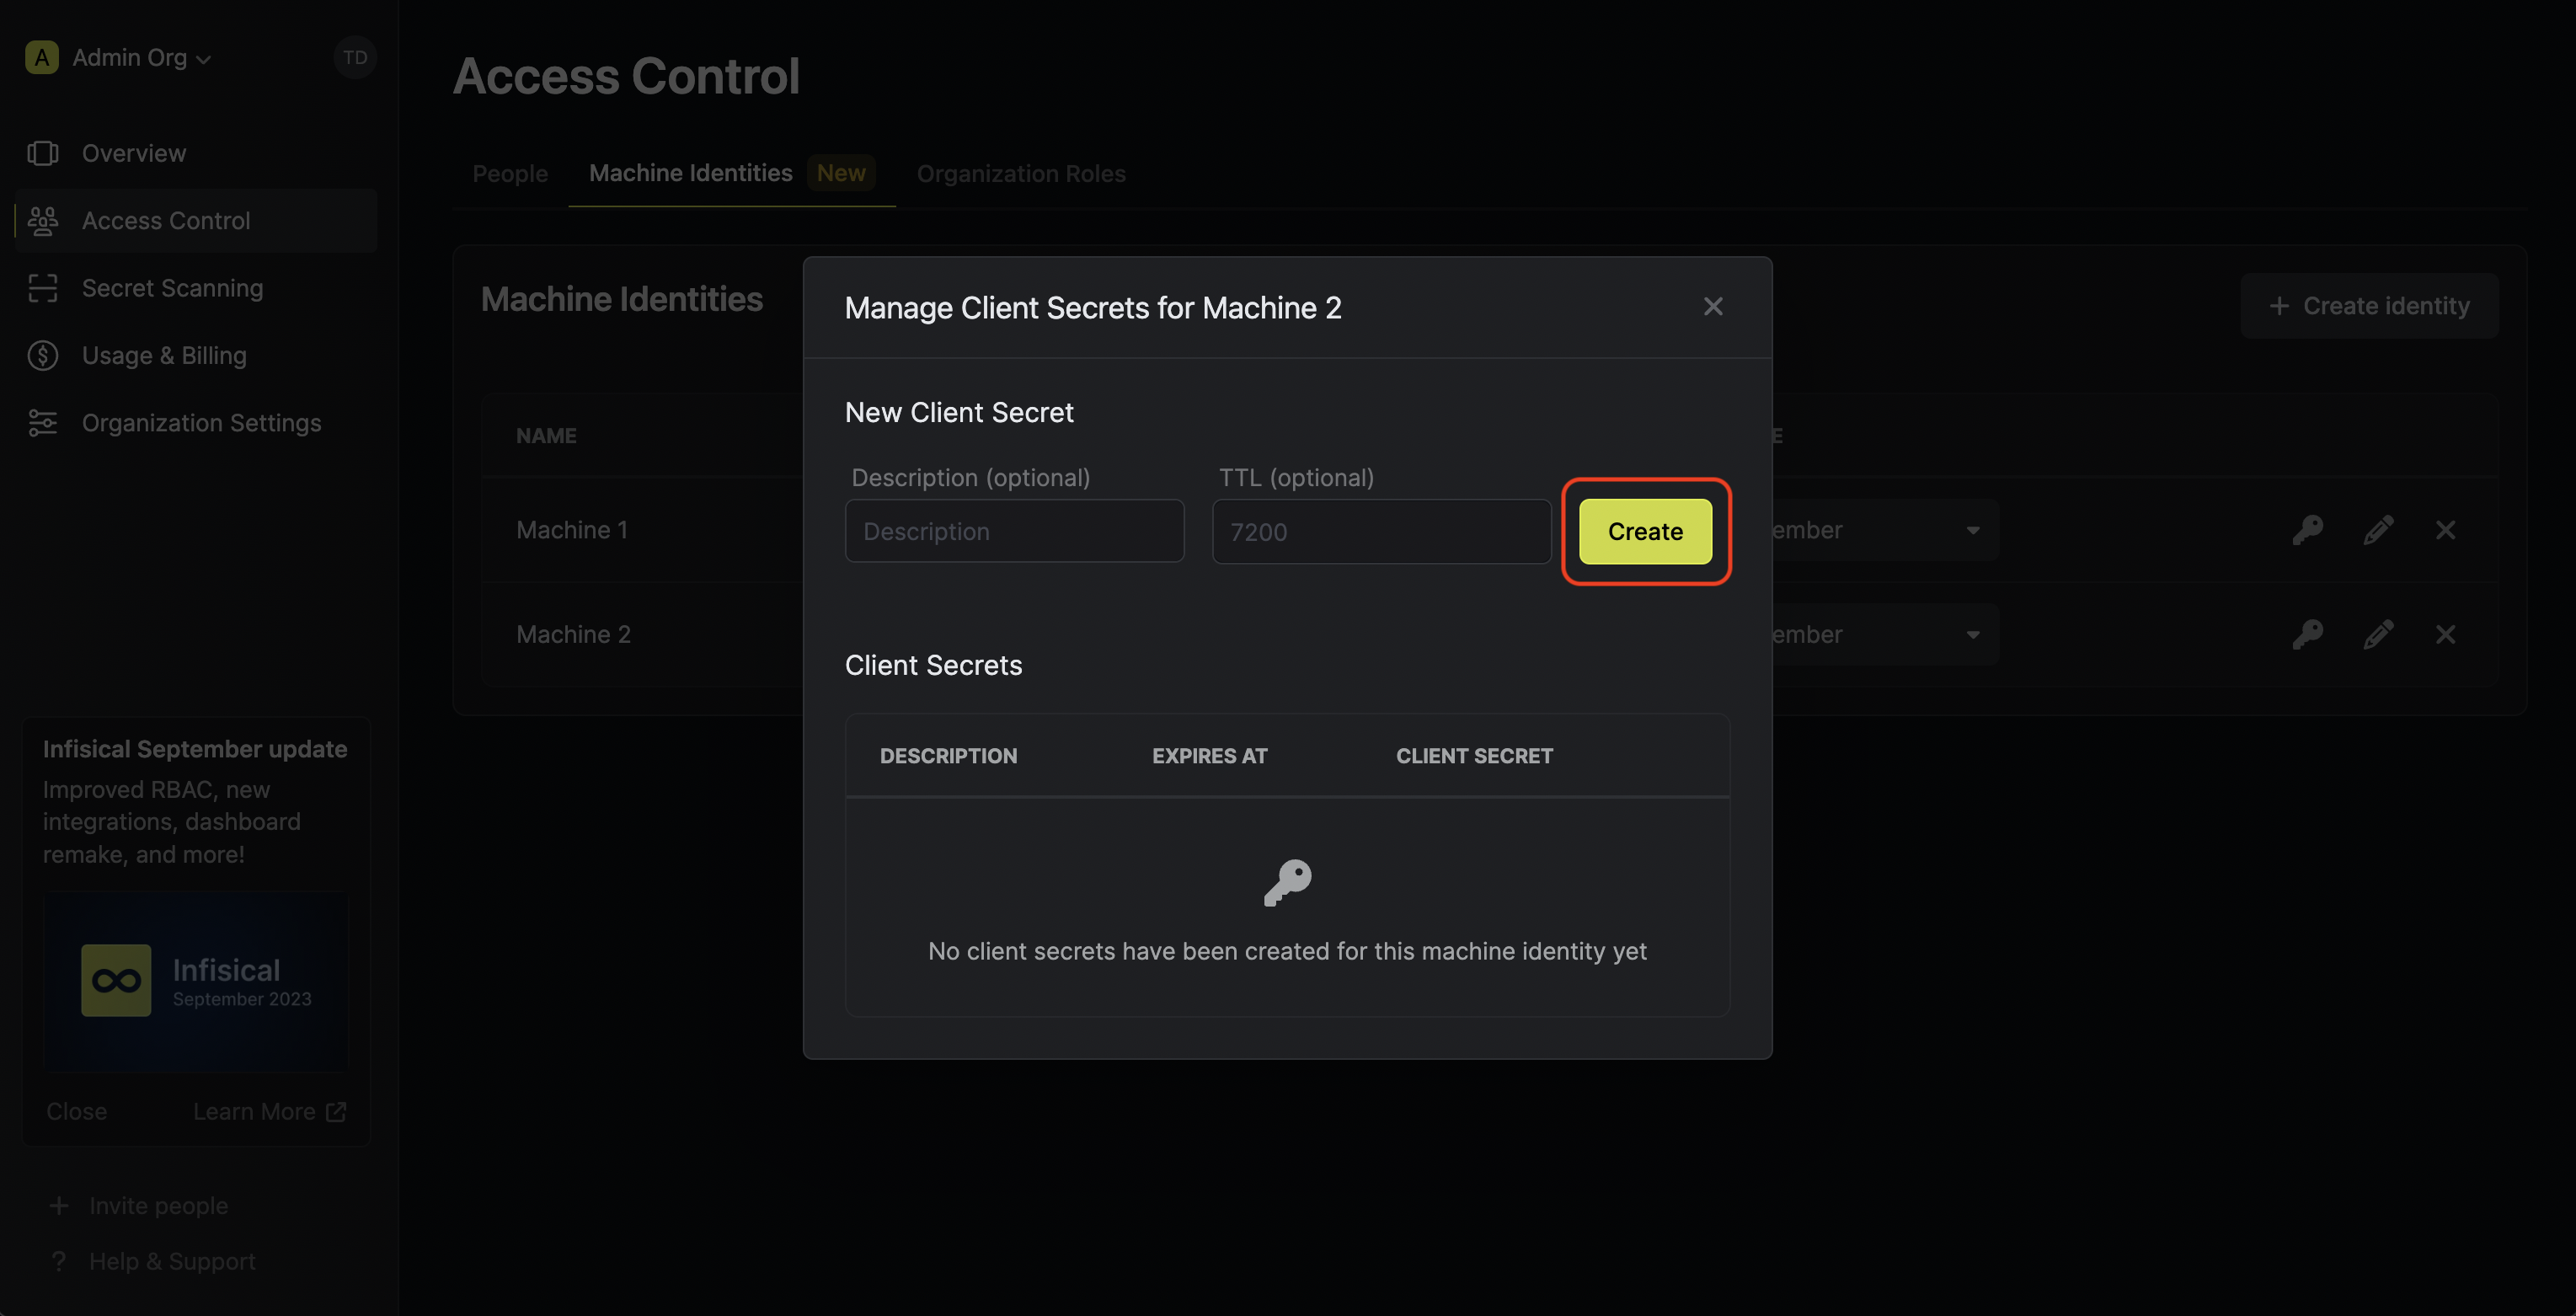This screenshot has height=1316, width=2576.
Task: Click Invite people link
Action: click(158, 1206)
